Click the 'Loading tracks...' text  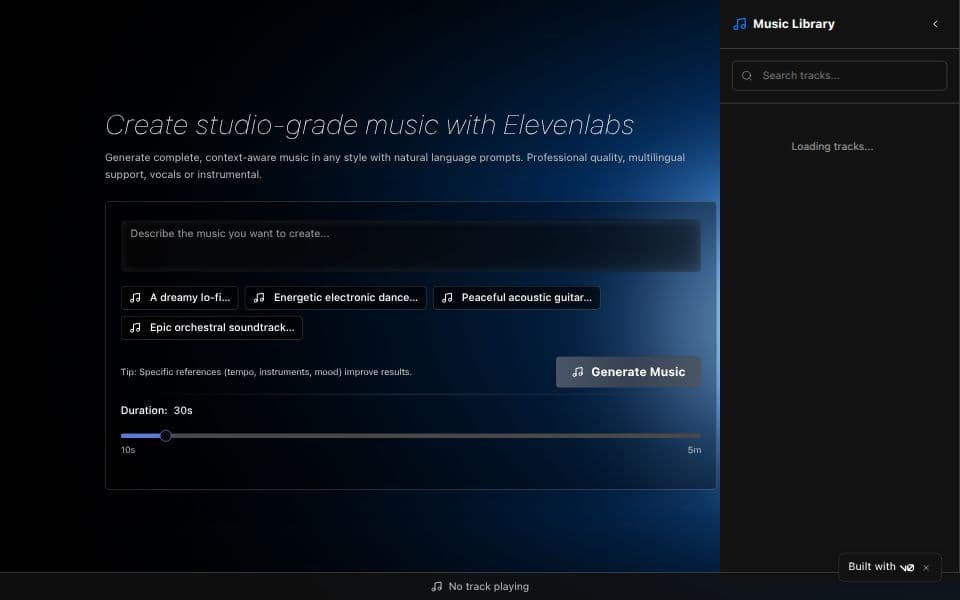click(x=832, y=146)
